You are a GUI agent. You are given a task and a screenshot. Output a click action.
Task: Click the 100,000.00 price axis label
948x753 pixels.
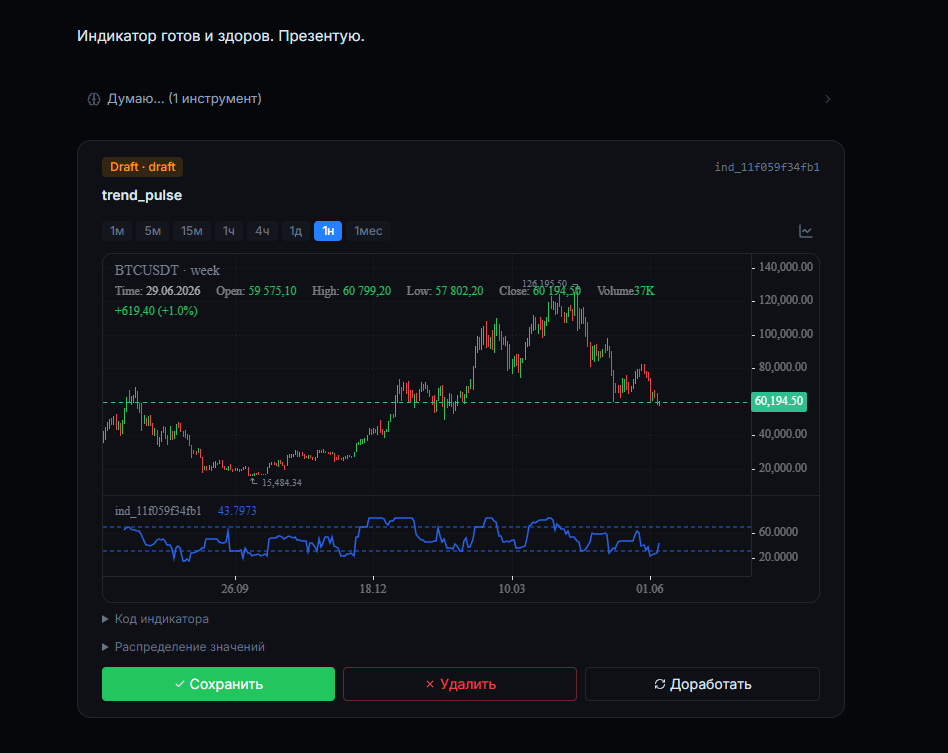(x=785, y=334)
